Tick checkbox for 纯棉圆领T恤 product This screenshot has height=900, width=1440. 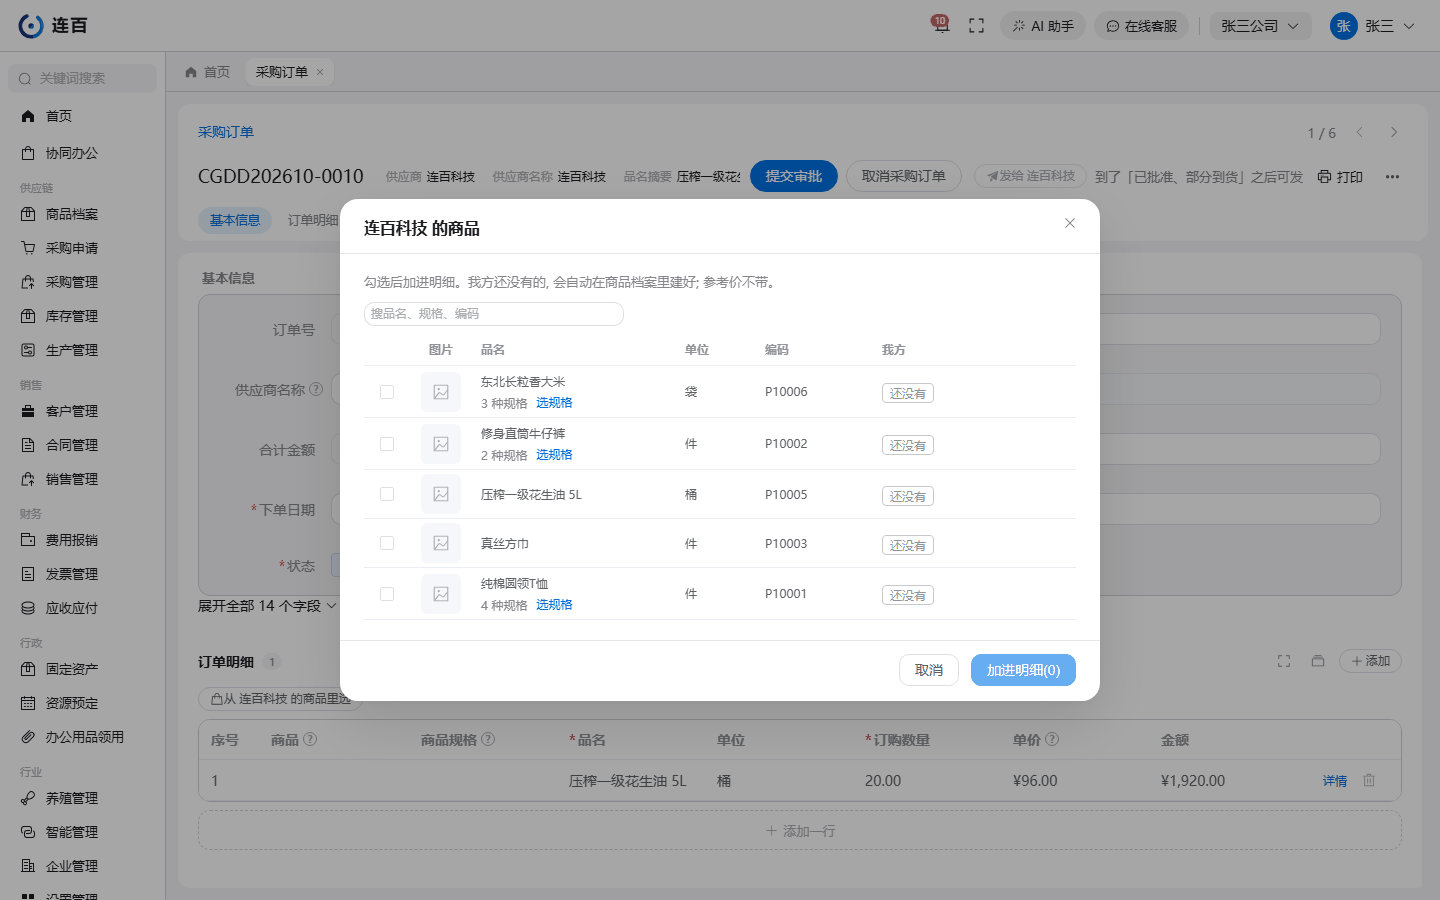[387, 594]
